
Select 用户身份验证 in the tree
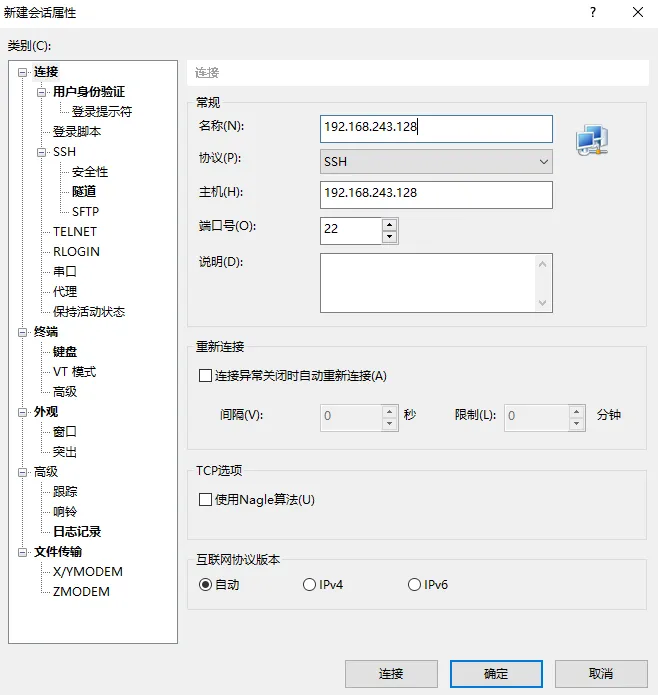(x=89, y=92)
